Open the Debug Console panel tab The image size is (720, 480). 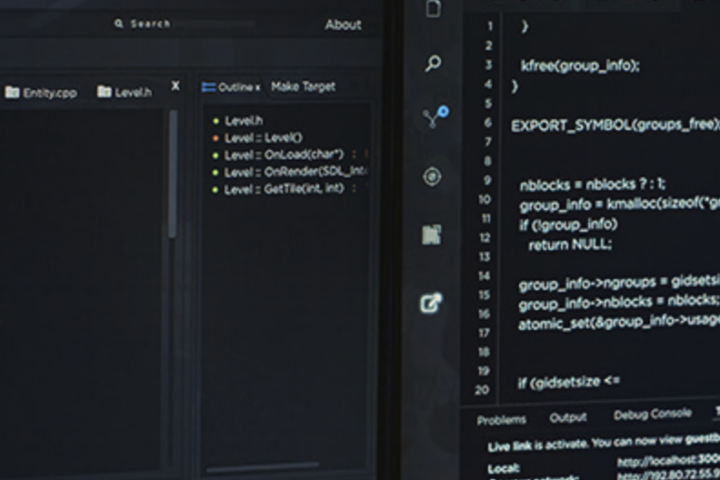(652, 414)
